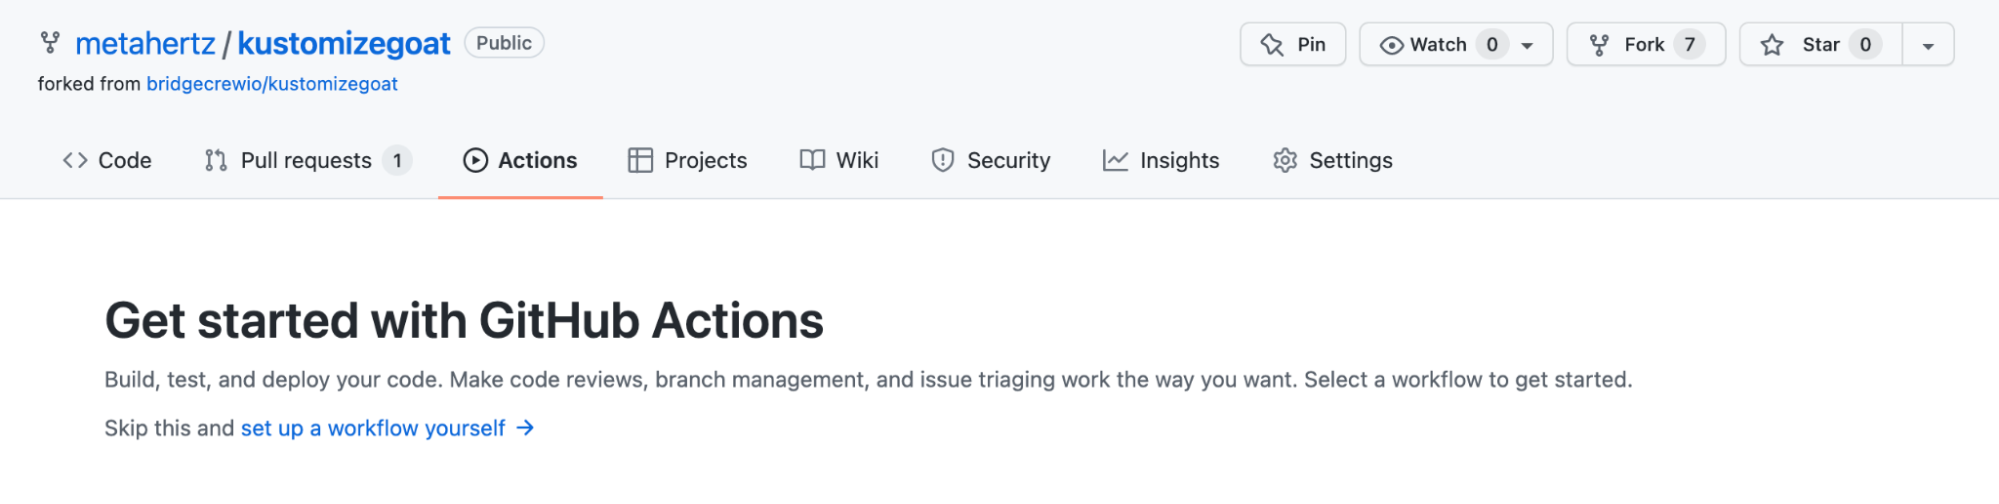Expand the Watch notifications dropdown arrow
Screen dimensions: 1999x504
point(1527,46)
